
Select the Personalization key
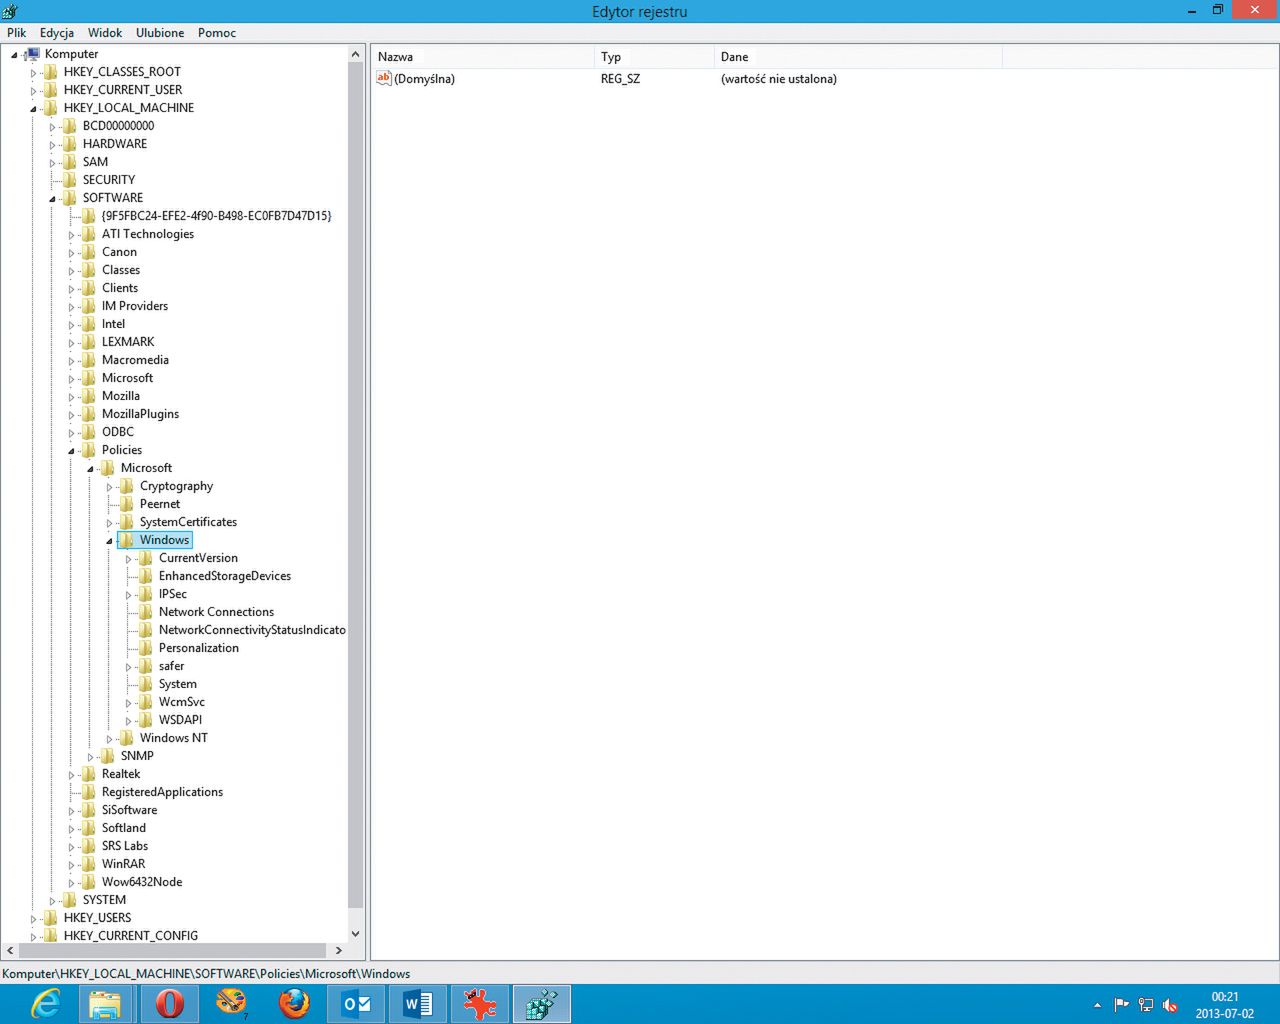[x=199, y=648]
